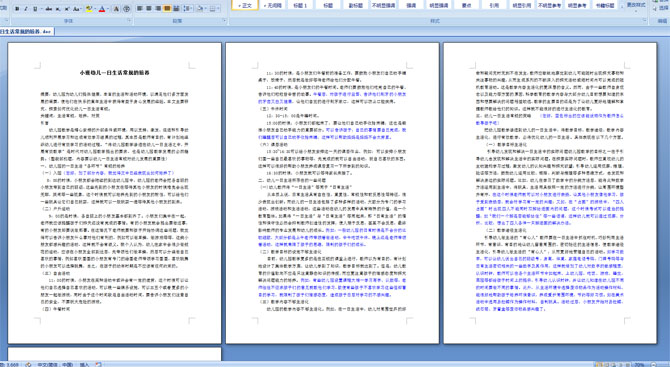670x367 pixels.
Task: Open the line spacing dropdown
Action: click(x=188, y=8)
